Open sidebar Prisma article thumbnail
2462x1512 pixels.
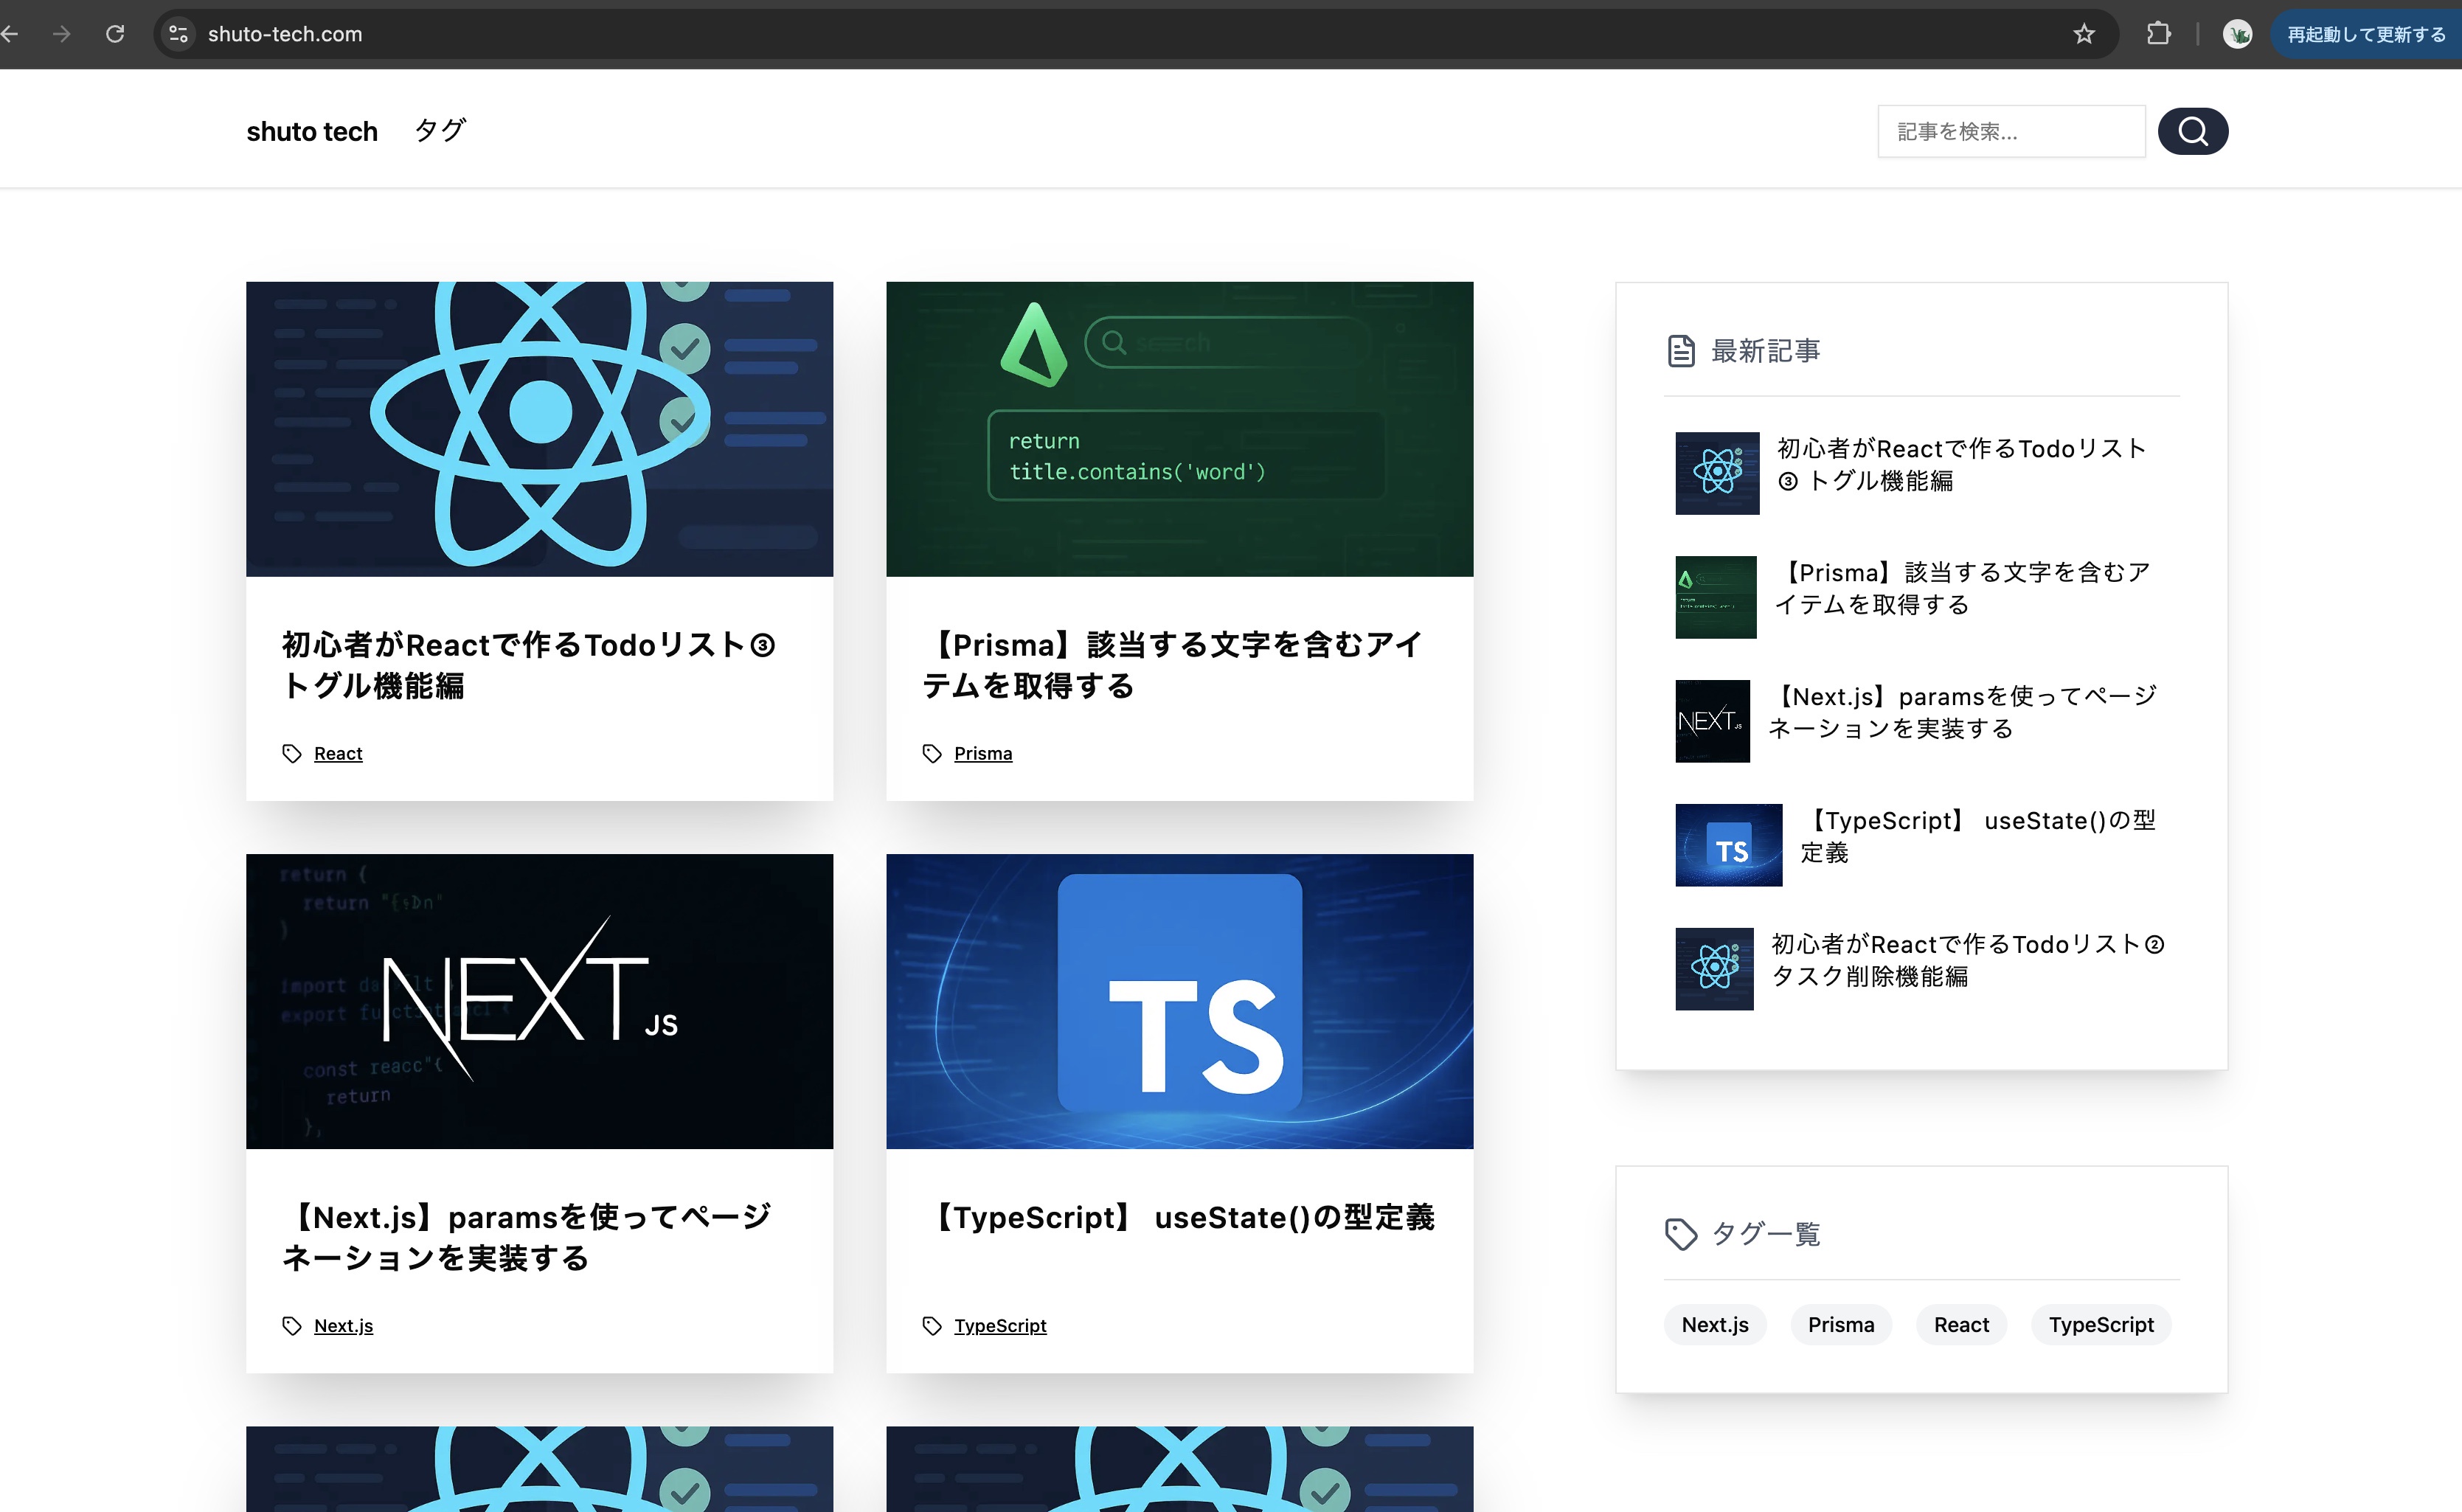(1716, 597)
